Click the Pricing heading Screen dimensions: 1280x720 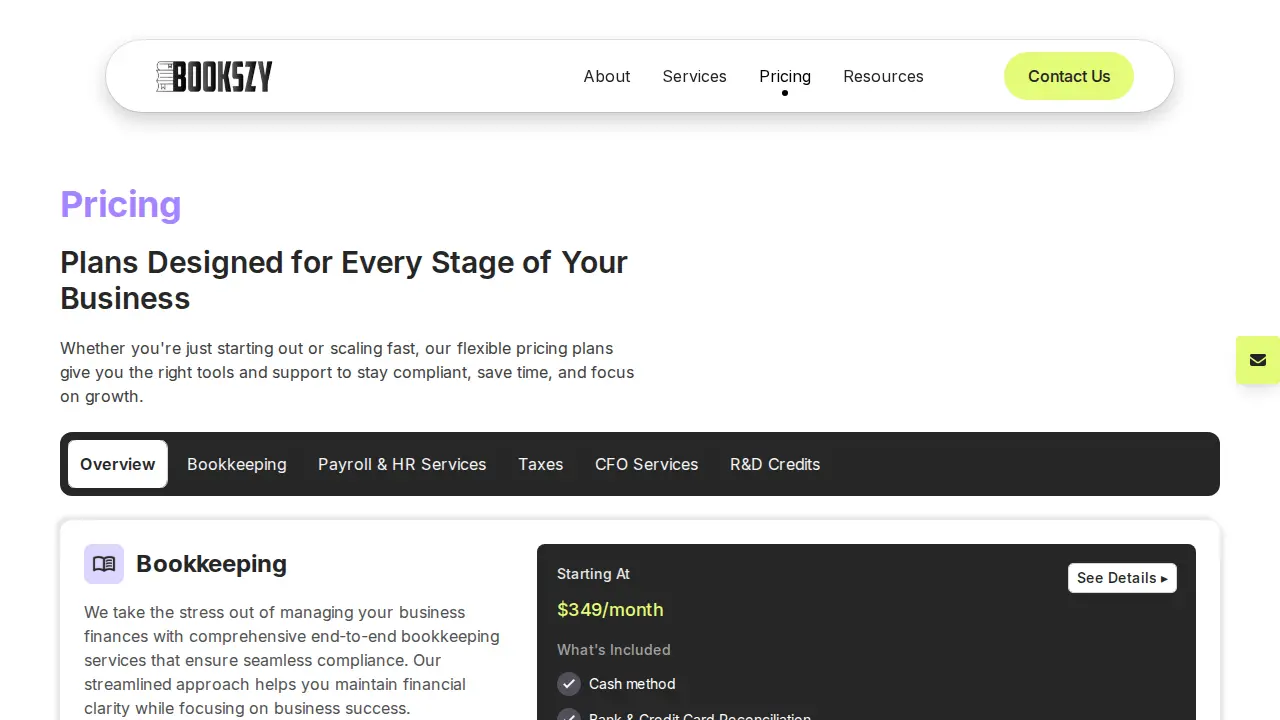coord(121,204)
